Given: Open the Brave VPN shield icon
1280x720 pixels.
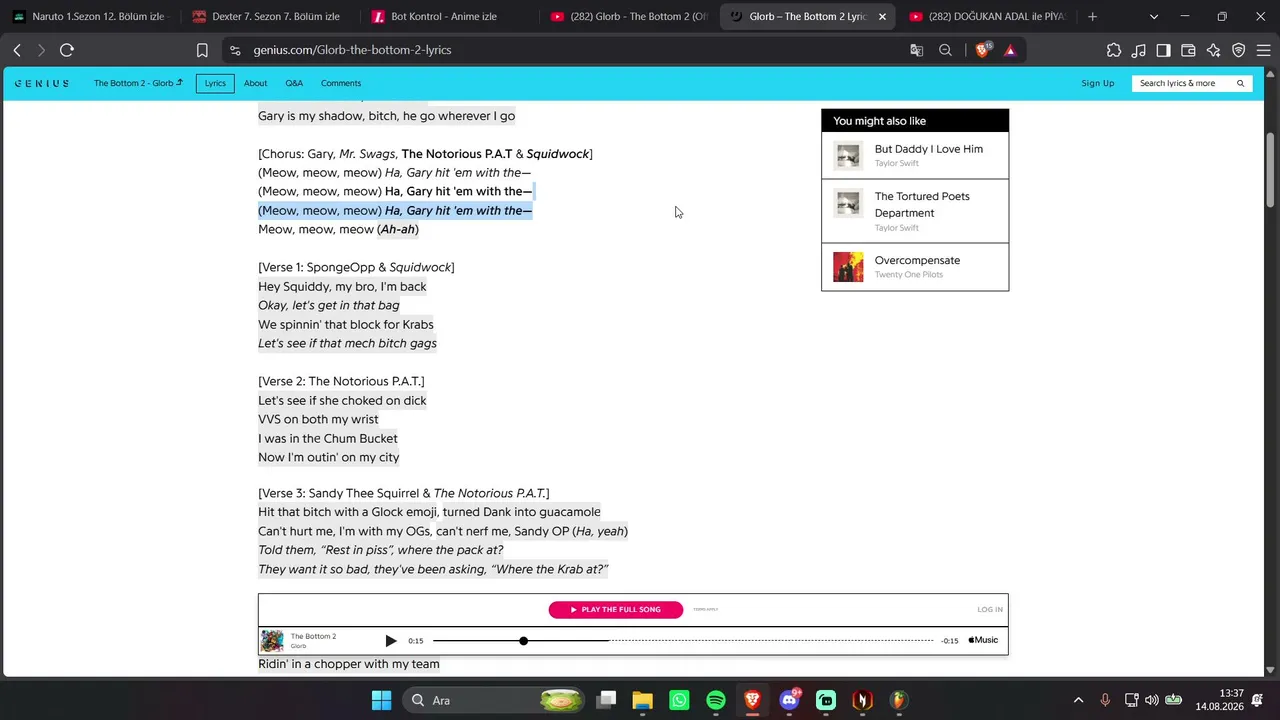Looking at the screenshot, I should (x=1239, y=50).
